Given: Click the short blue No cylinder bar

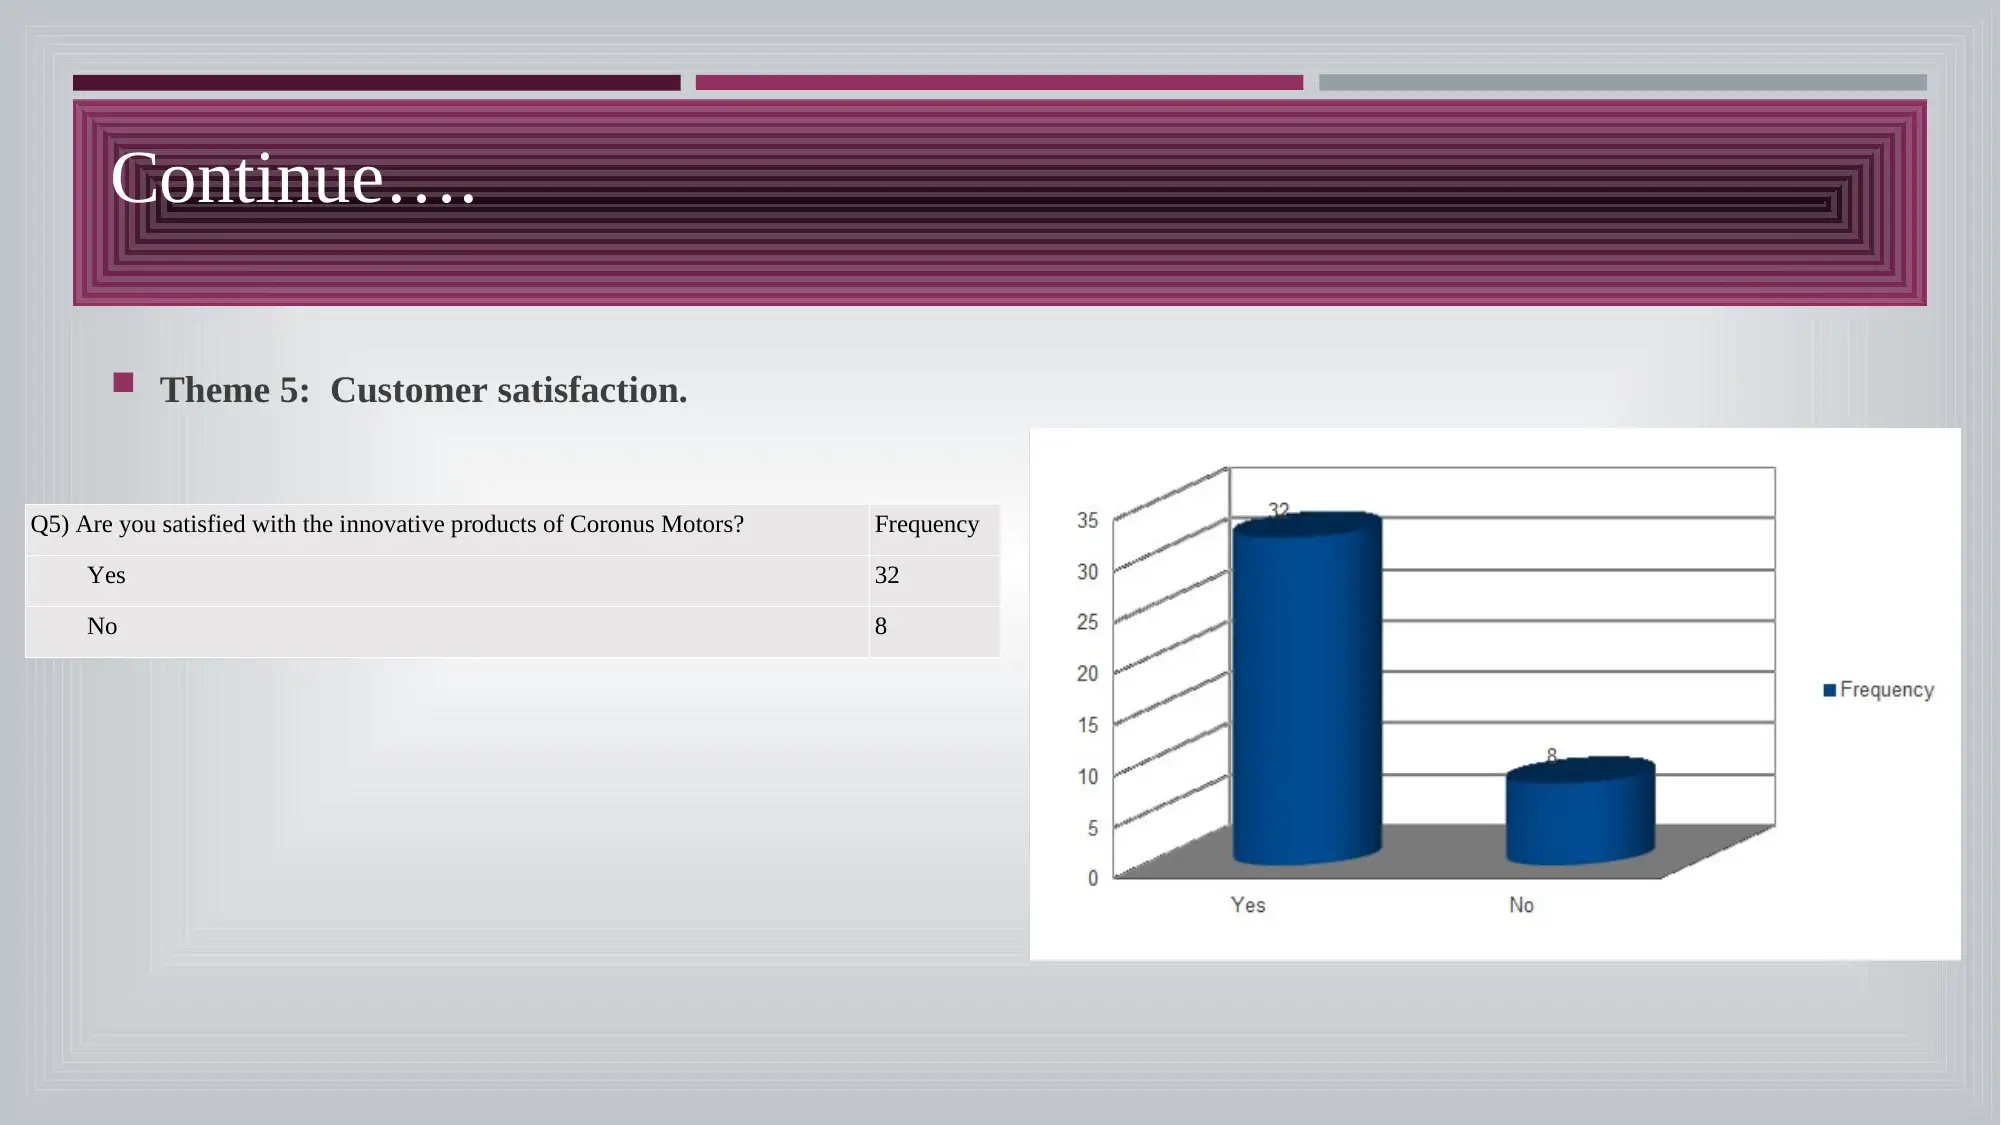Looking at the screenshot, I should 1580,811.
